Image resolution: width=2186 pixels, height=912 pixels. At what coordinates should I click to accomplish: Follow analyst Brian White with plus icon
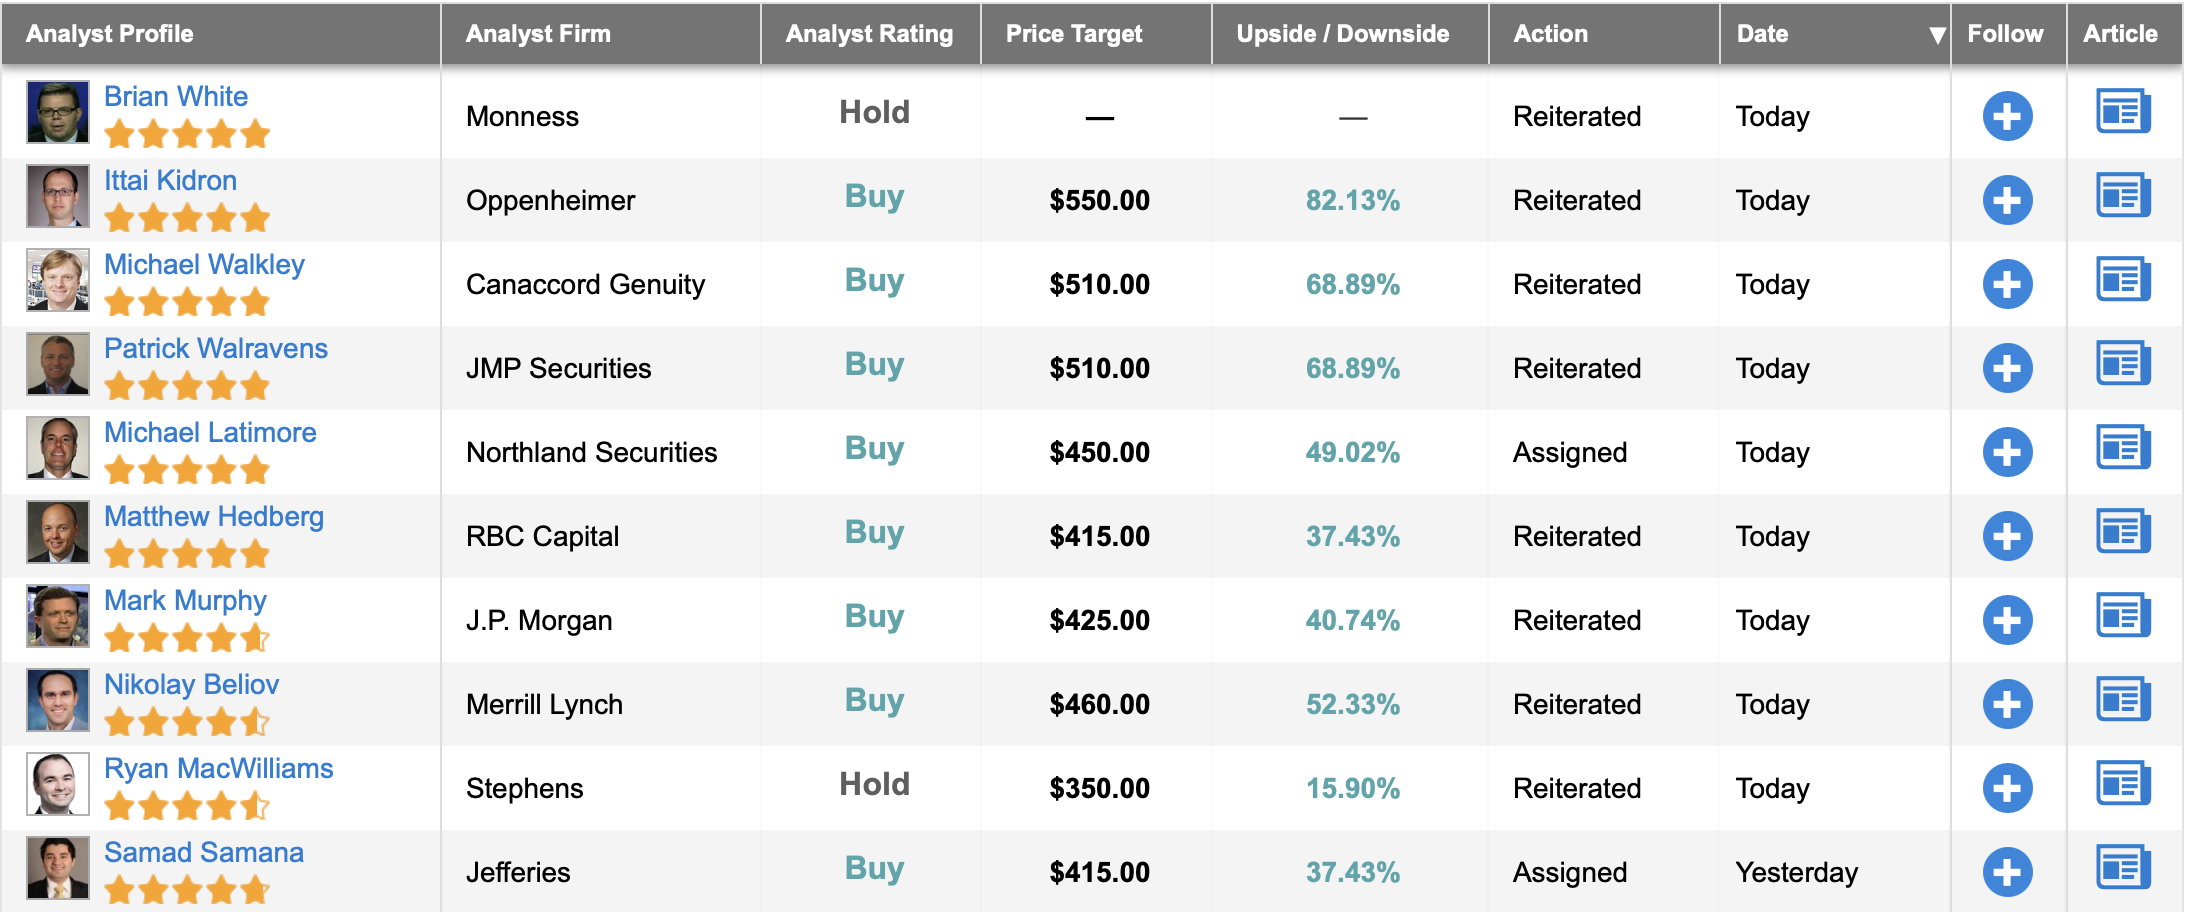pyautogui.click(x=2007, y=116)
